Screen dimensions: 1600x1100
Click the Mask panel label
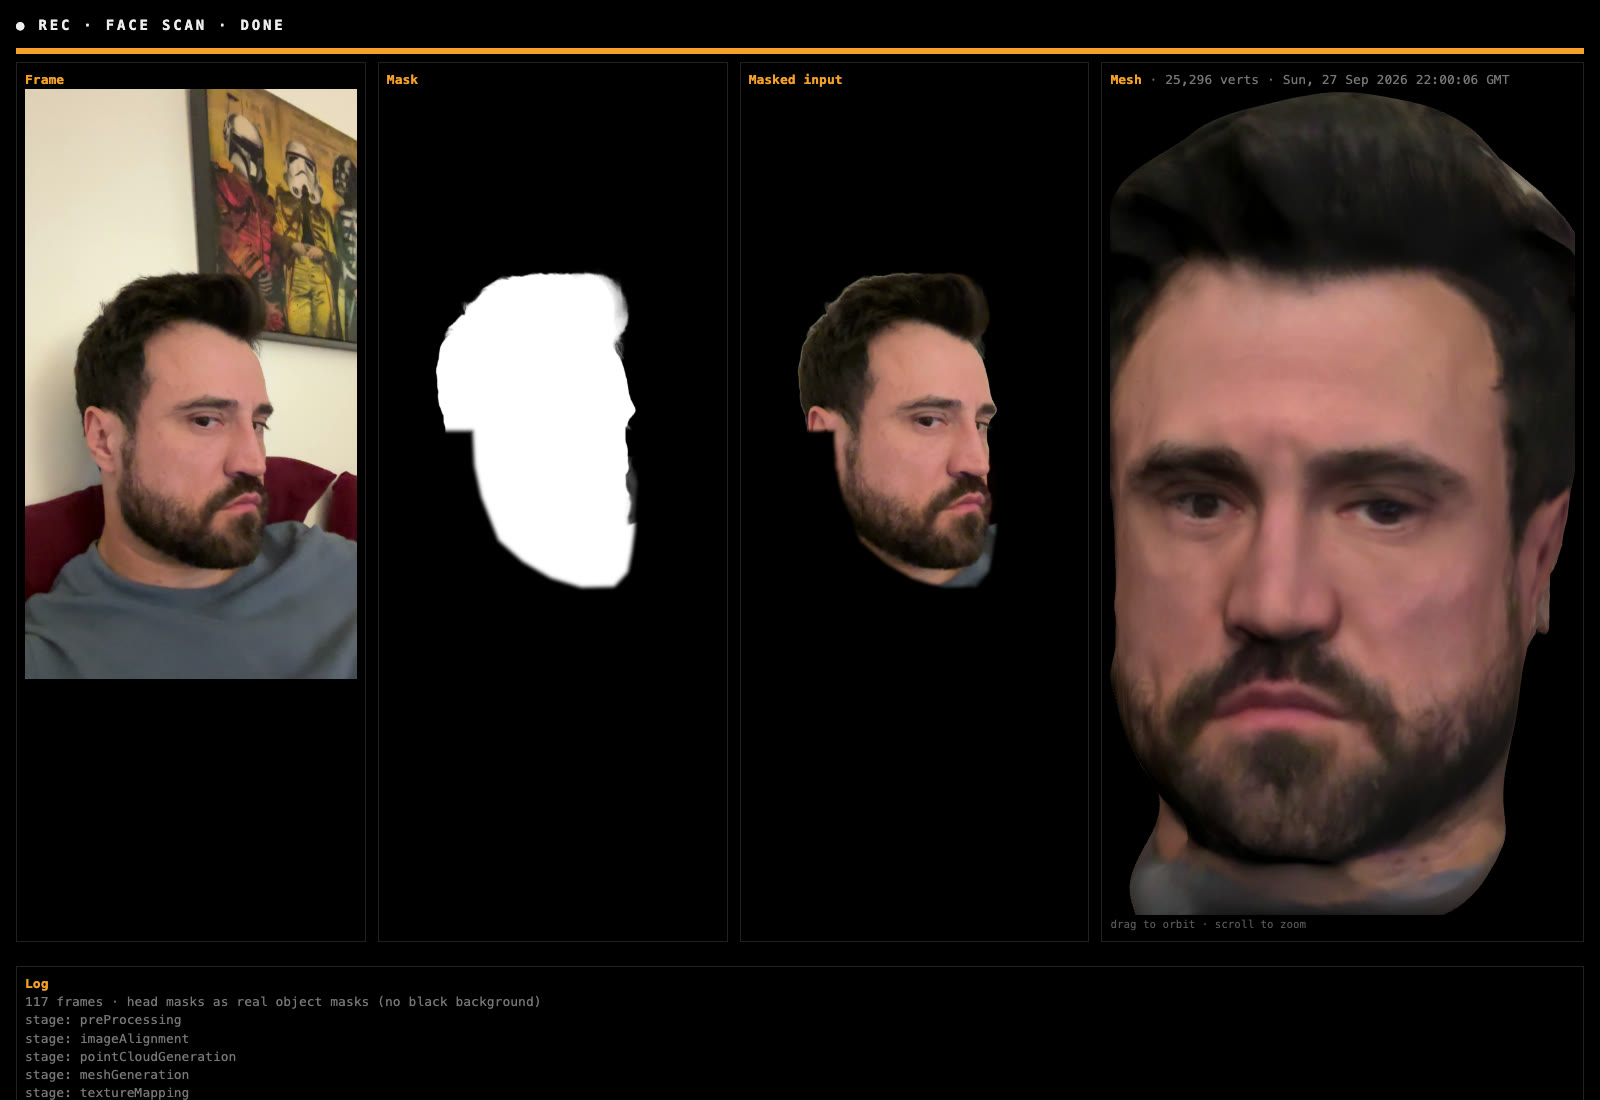coord(402,80)
